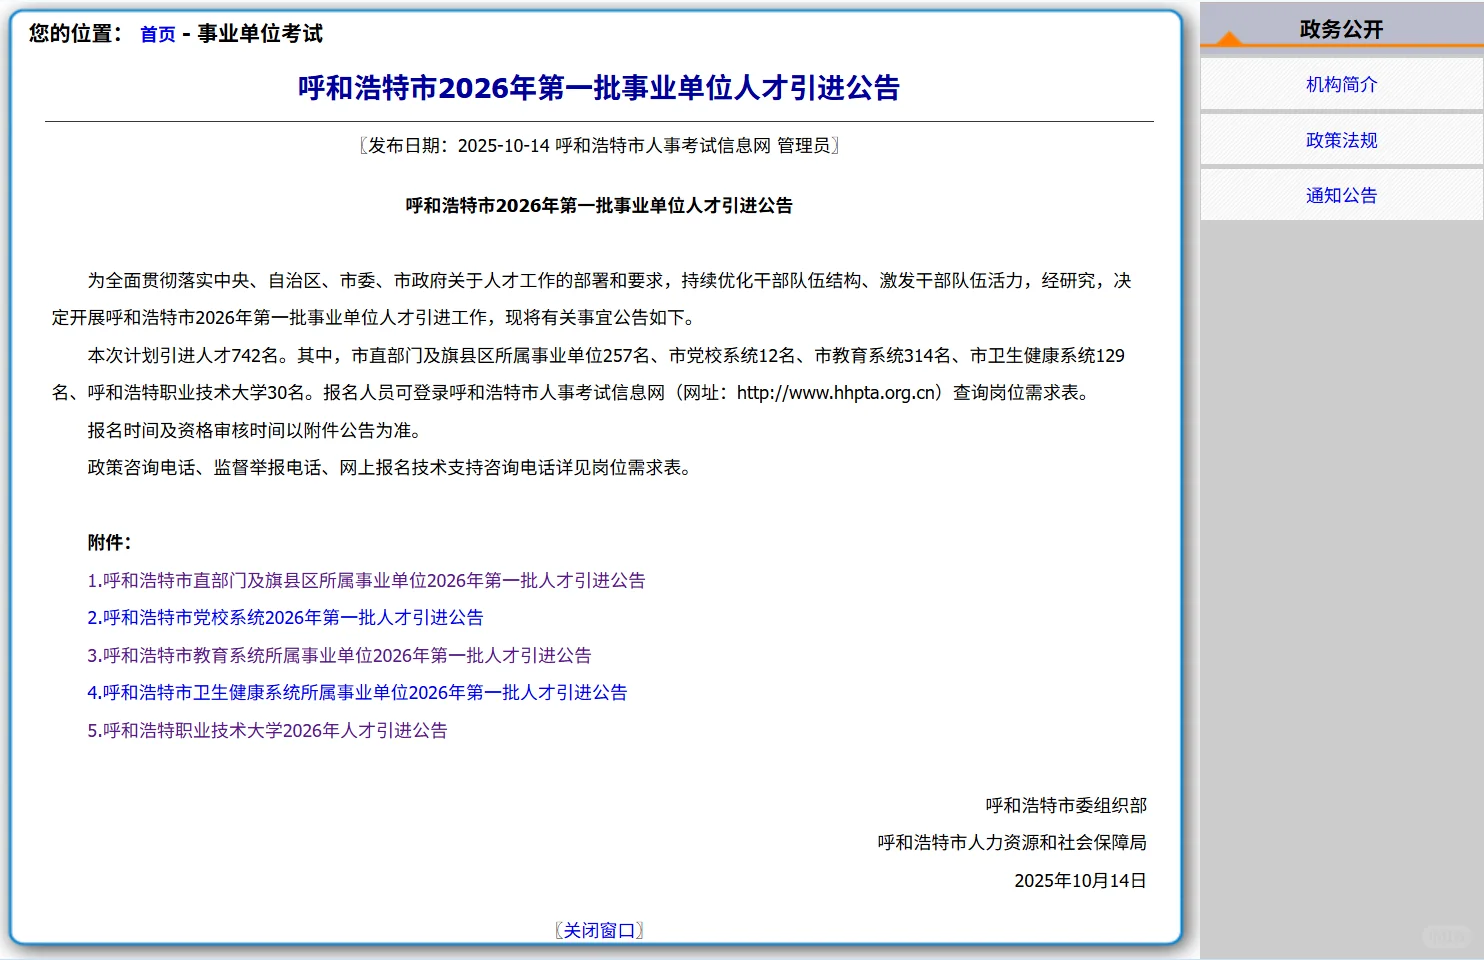Open the 政策法规 sidebar item
Screen dimensions: 1484x960
click(1341, 141)
